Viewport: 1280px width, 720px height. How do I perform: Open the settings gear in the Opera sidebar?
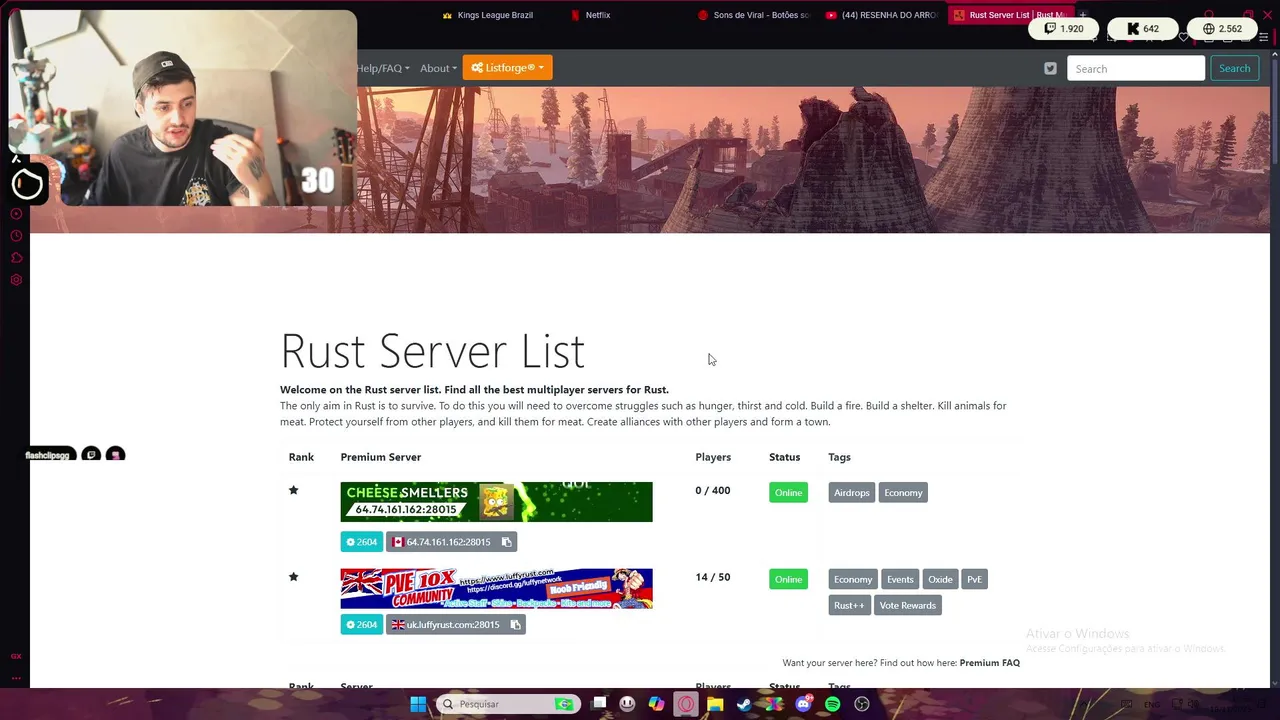(16, 280)
